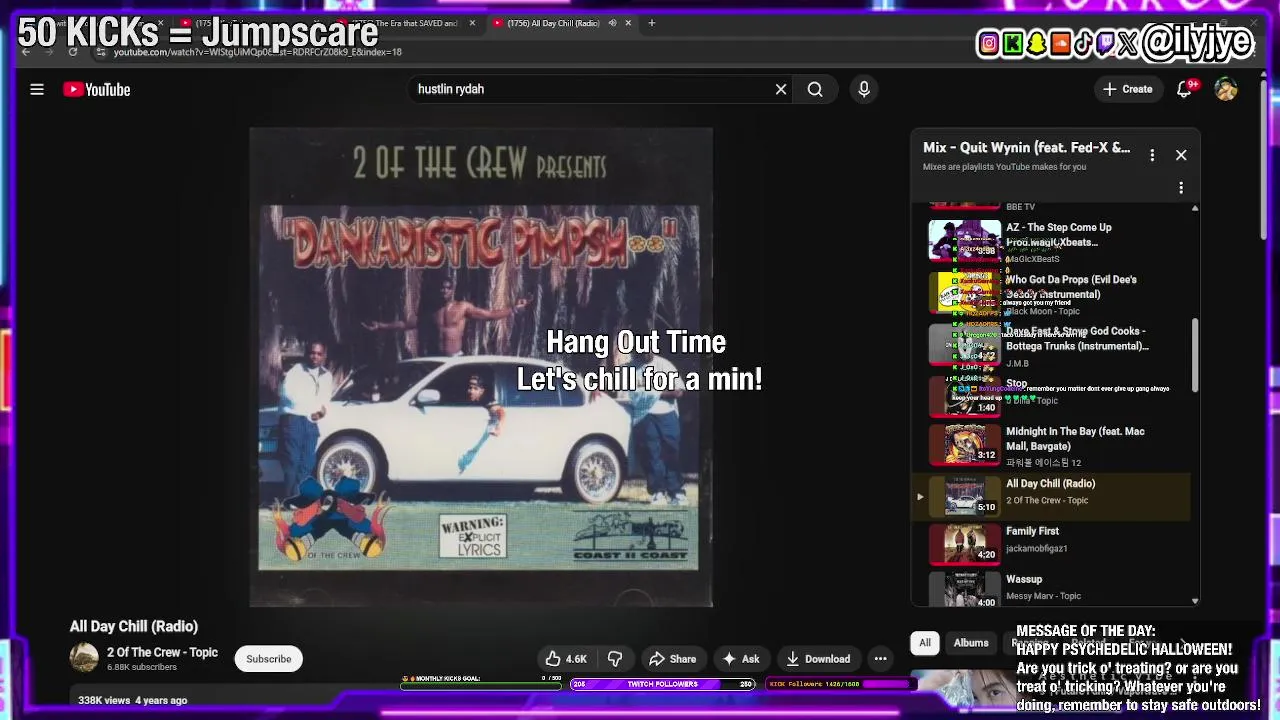Mute the All Day Chill browser tab speaker icon

pyautogui.click(x=612, y=23)
